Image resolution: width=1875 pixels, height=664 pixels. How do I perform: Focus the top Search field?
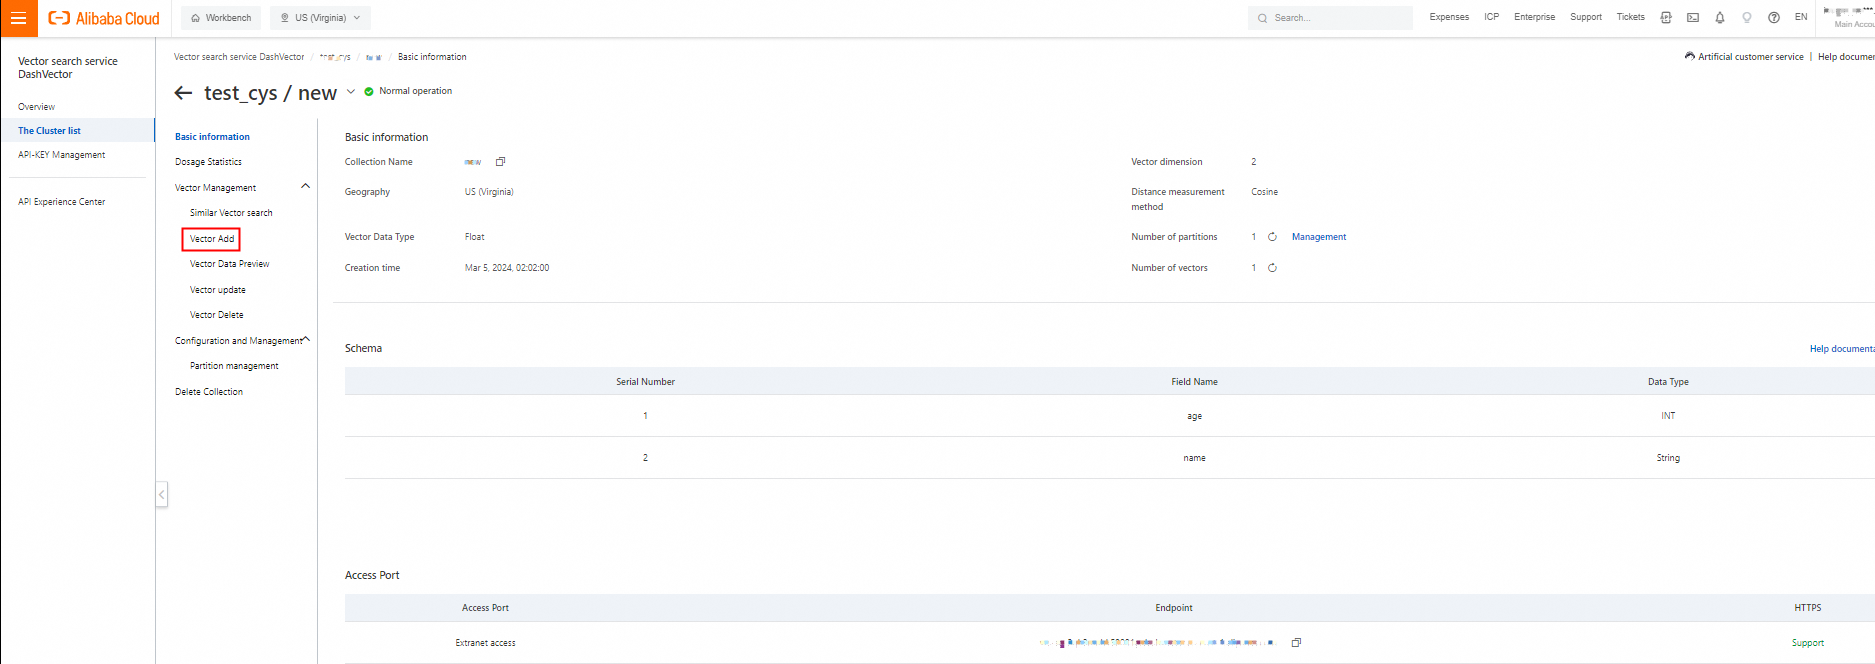(1330, 18)
